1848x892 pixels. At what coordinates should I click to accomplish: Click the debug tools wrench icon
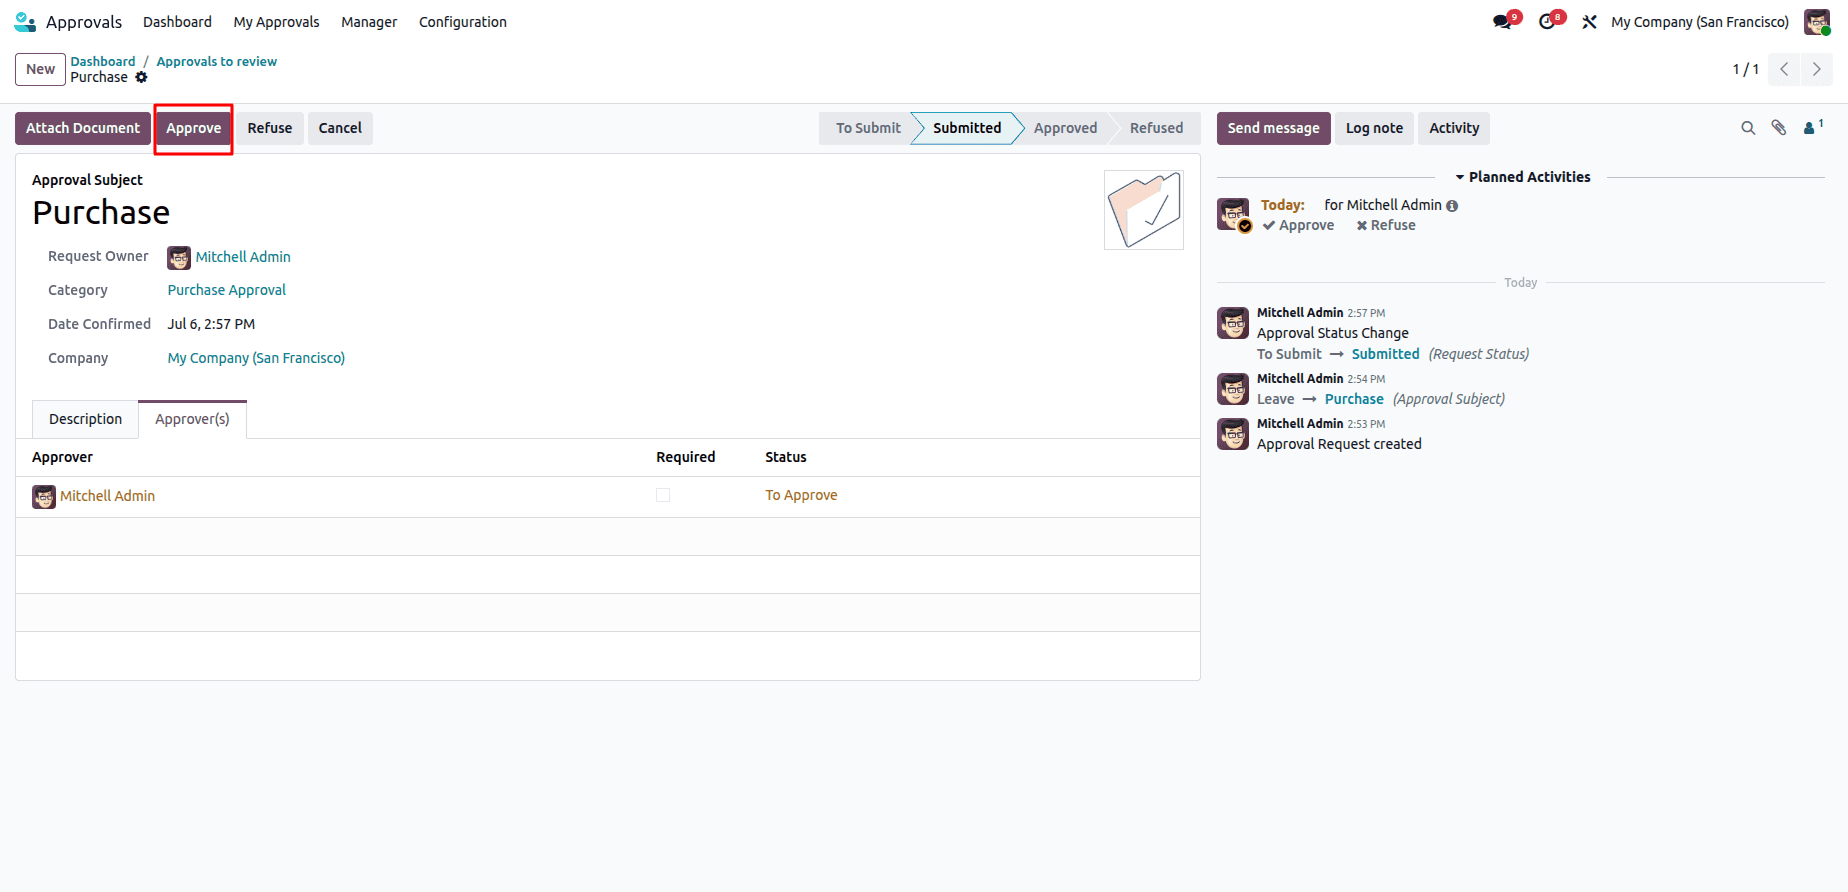pos(1589,22)
